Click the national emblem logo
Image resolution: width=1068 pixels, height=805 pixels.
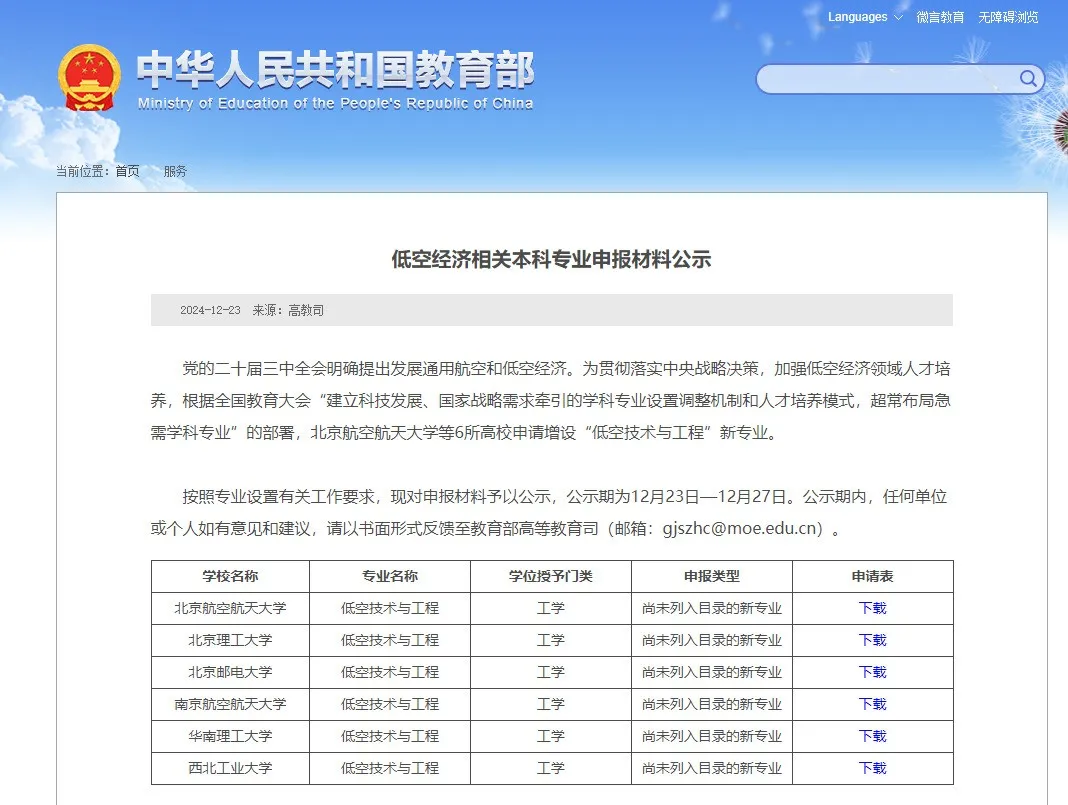point(88,78)
